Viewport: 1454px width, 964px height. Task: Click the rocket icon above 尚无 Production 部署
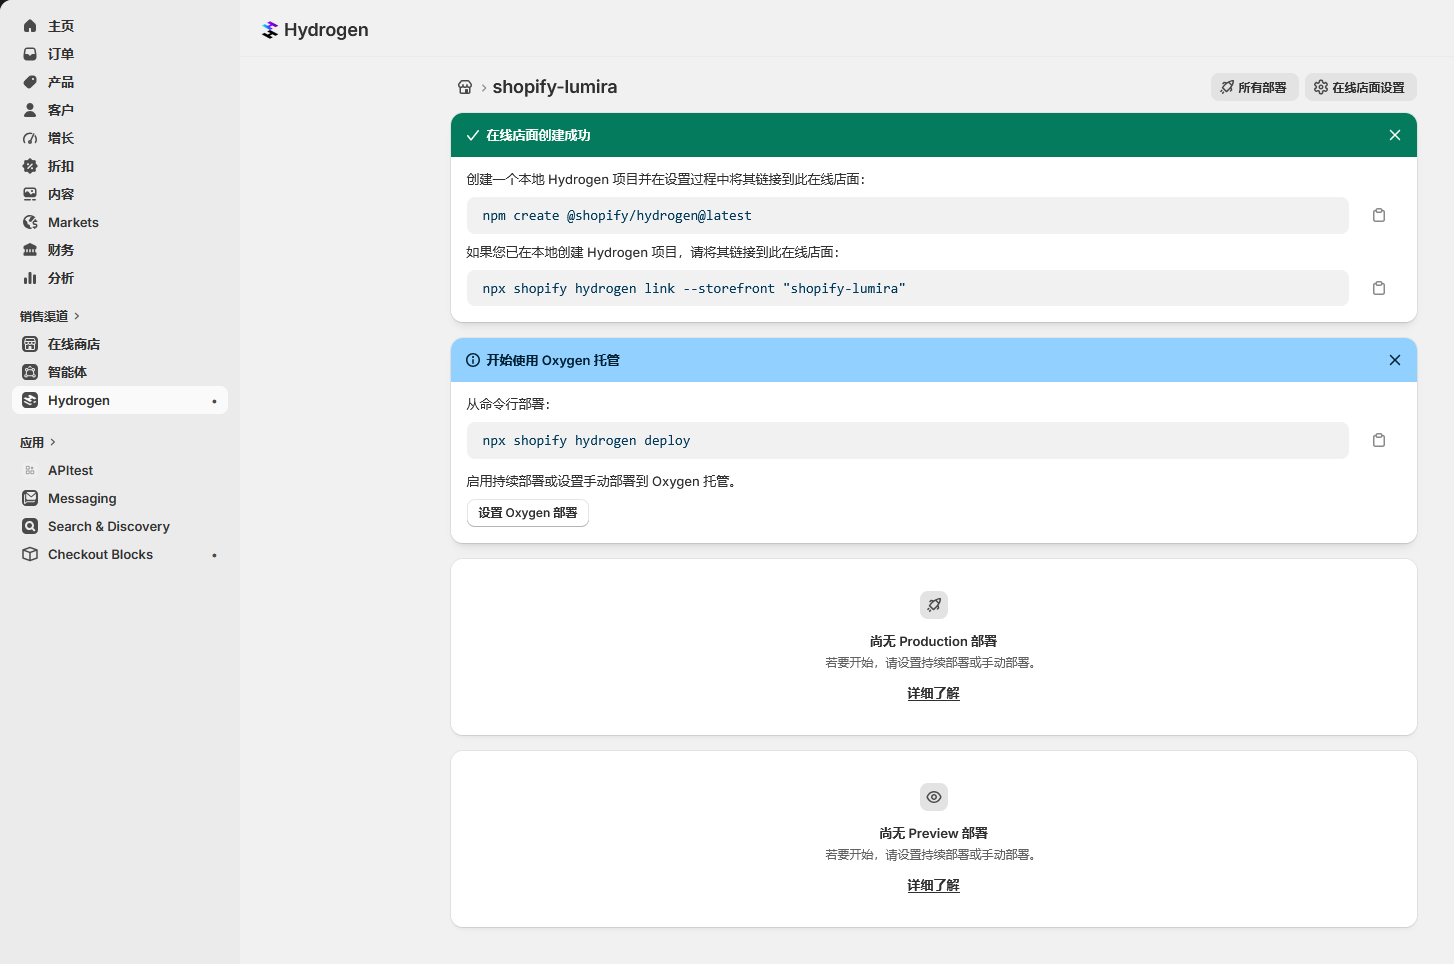(x=934, y=605)
